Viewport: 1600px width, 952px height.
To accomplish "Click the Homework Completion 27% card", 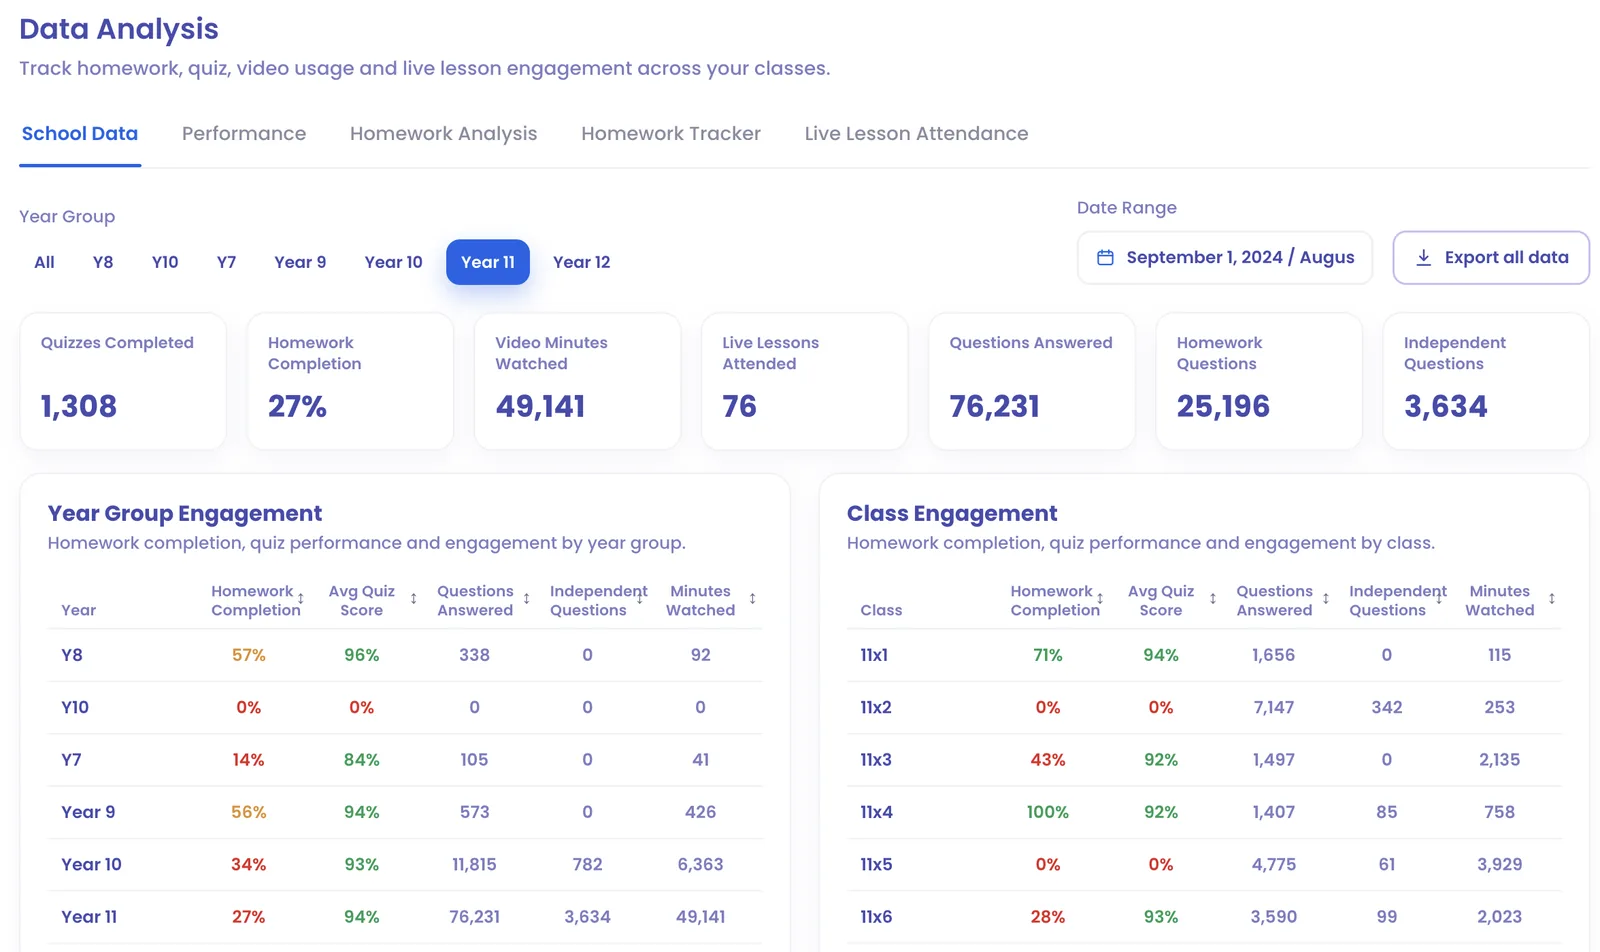I will [x=350, y=381].
